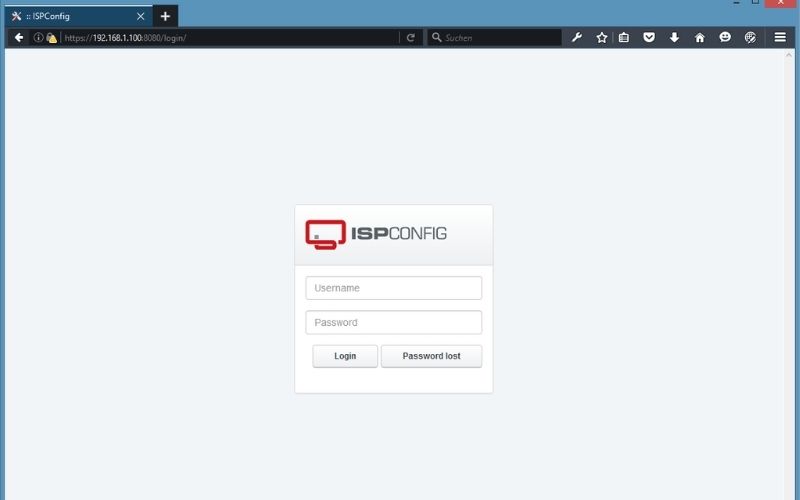
Task: Focus the Suchen search box
Action: [x=494, y=38]
